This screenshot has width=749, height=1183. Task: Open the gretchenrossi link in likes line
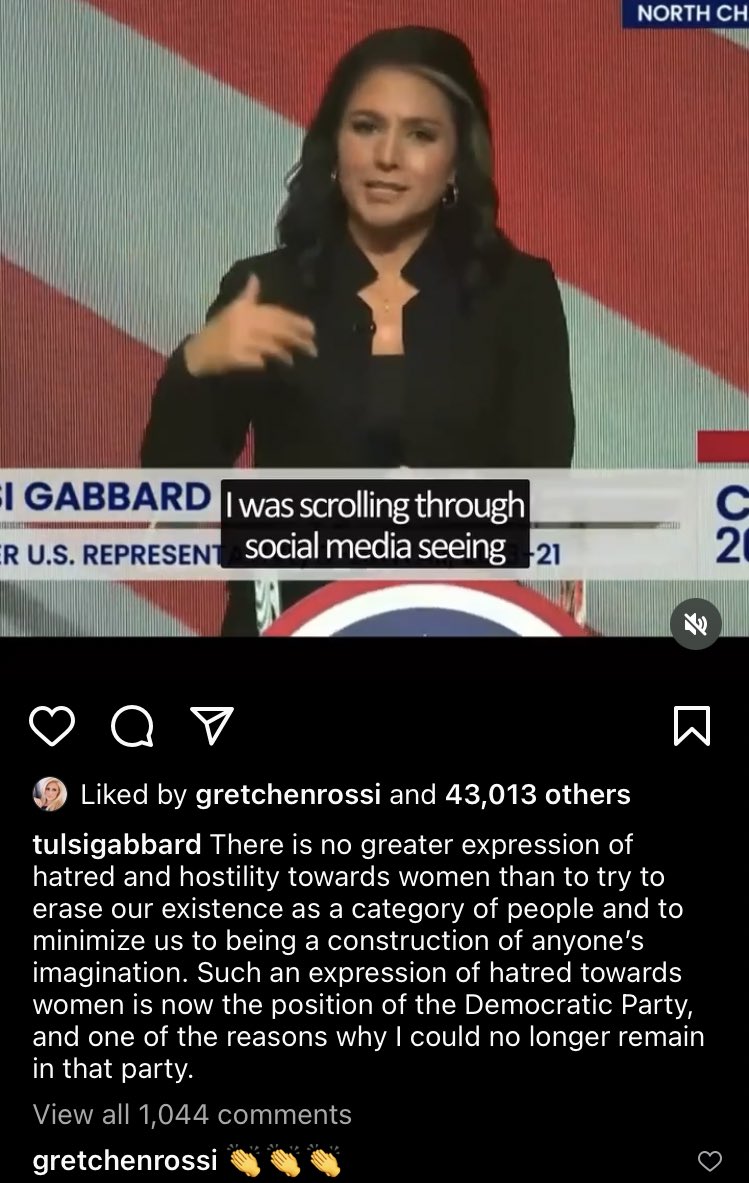pyautogui.click(x=287, y=794)
